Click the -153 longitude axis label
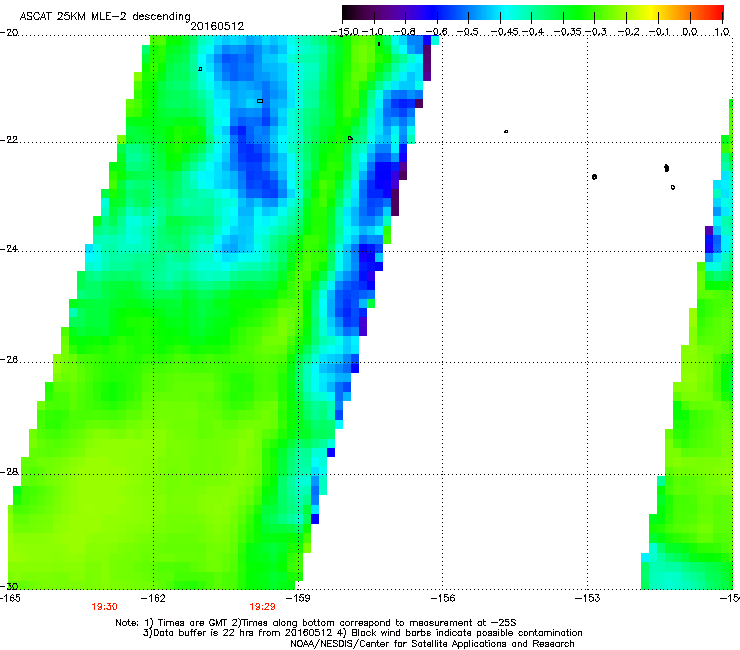Viewport: 740px width, 650px height. point(588,598)
